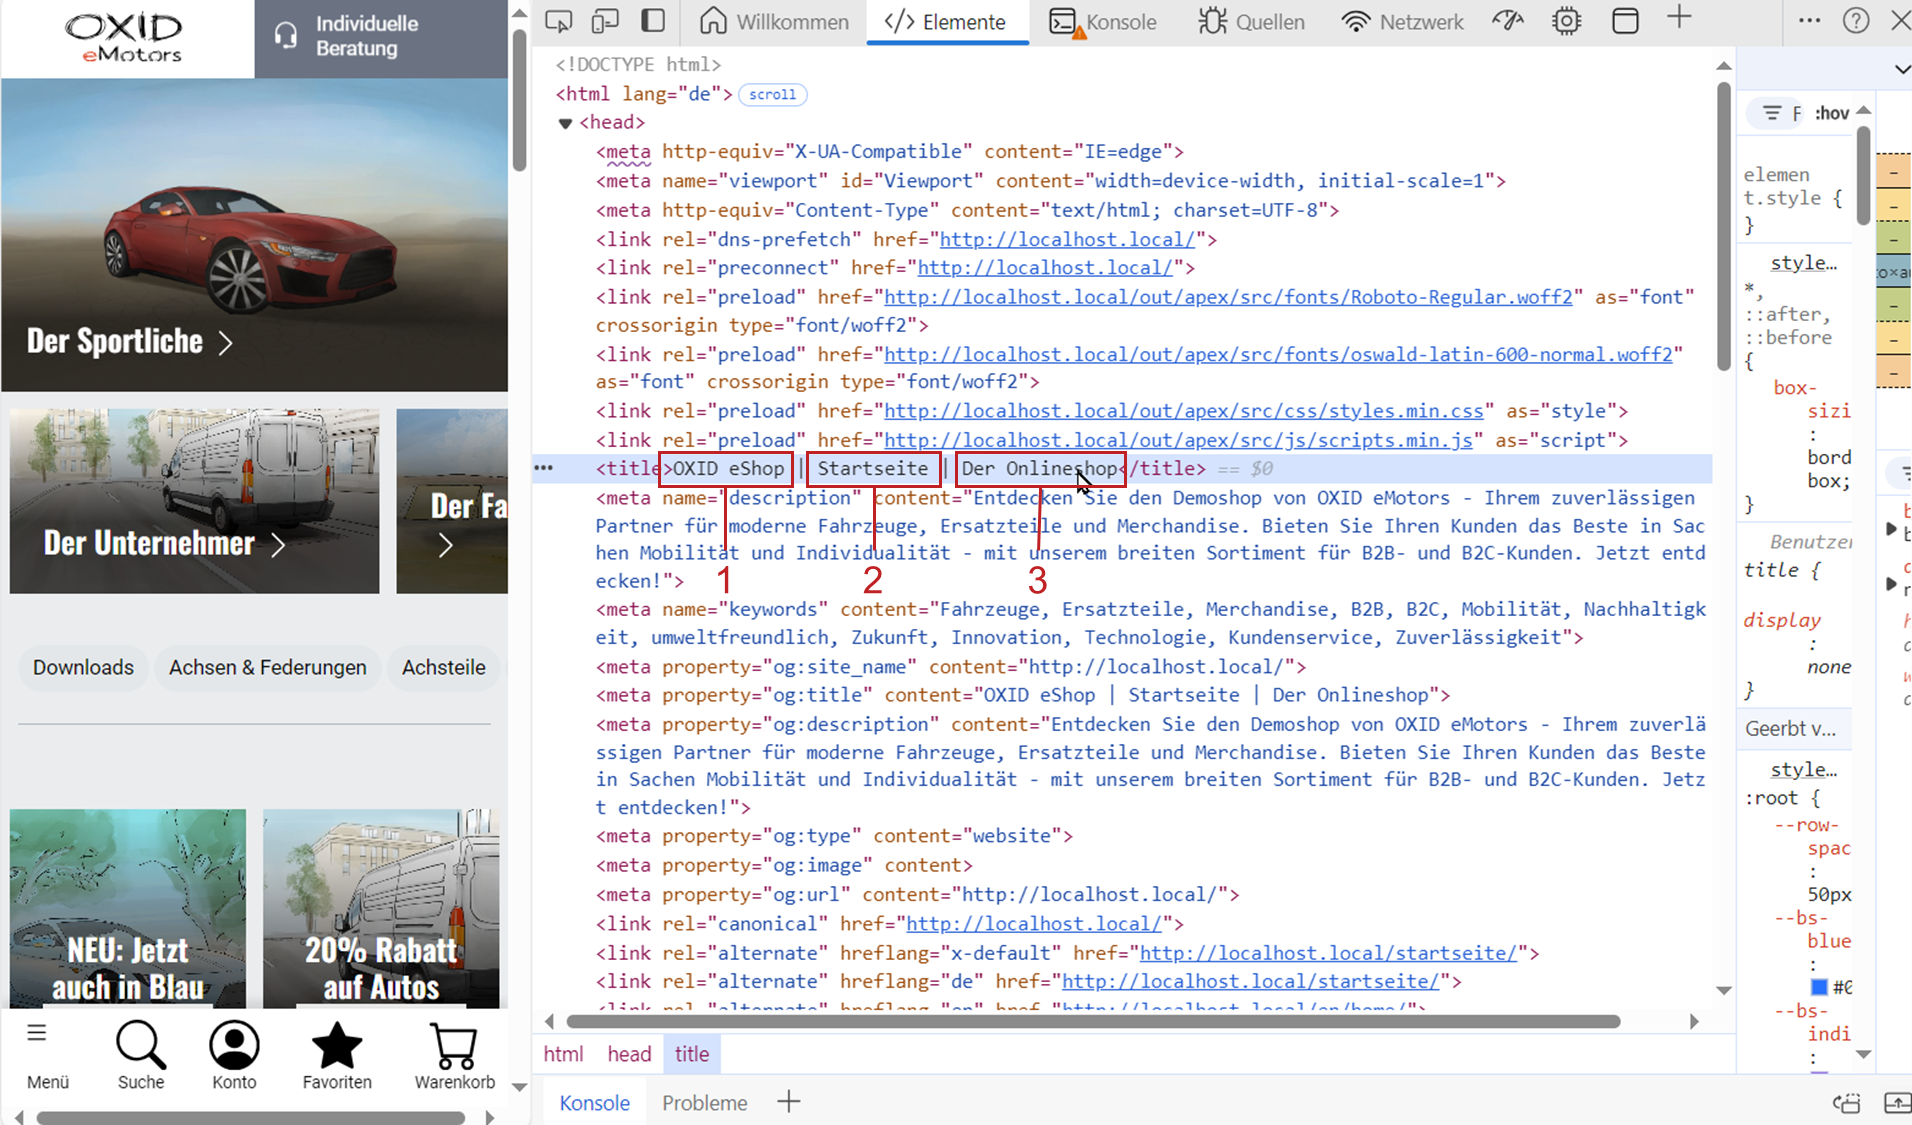The width and height of the screenshot is (1912, 1125).
Task: Toggle device emulation mode icon
Action: (606, 21)
